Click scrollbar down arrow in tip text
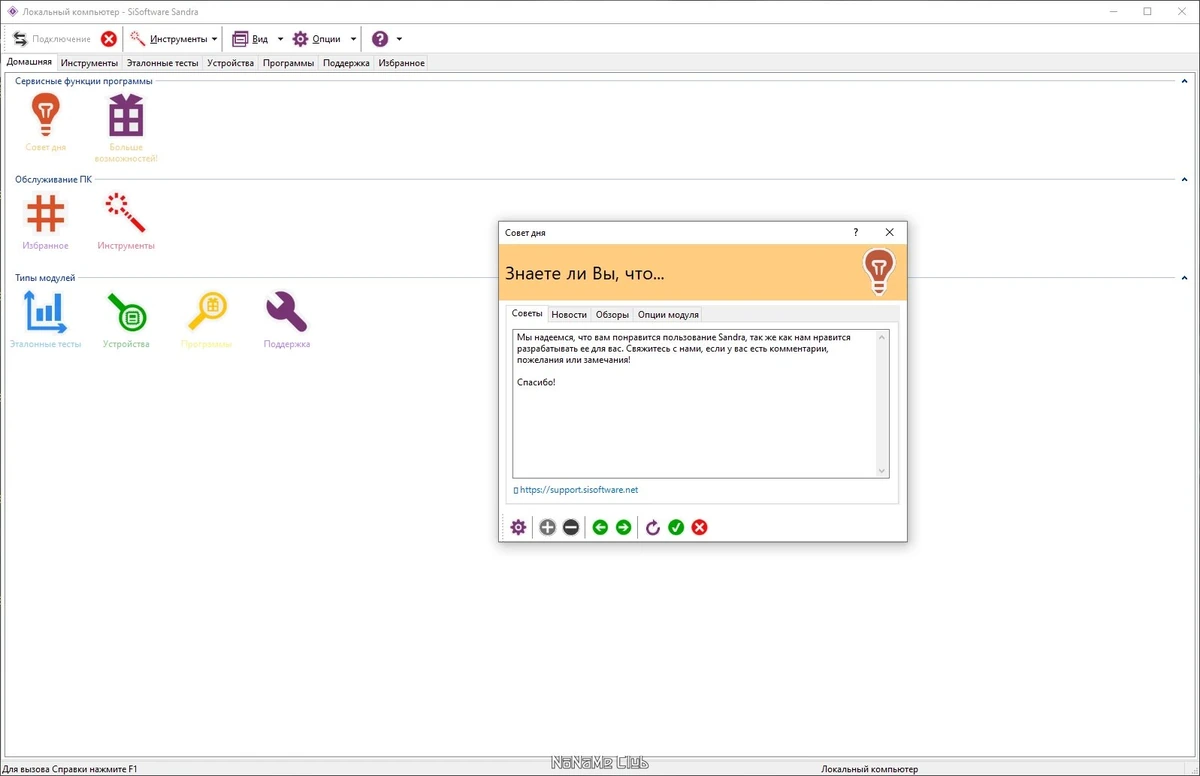Image resolution: width=1200 pixels, height=776 pixels. point(882,470)
